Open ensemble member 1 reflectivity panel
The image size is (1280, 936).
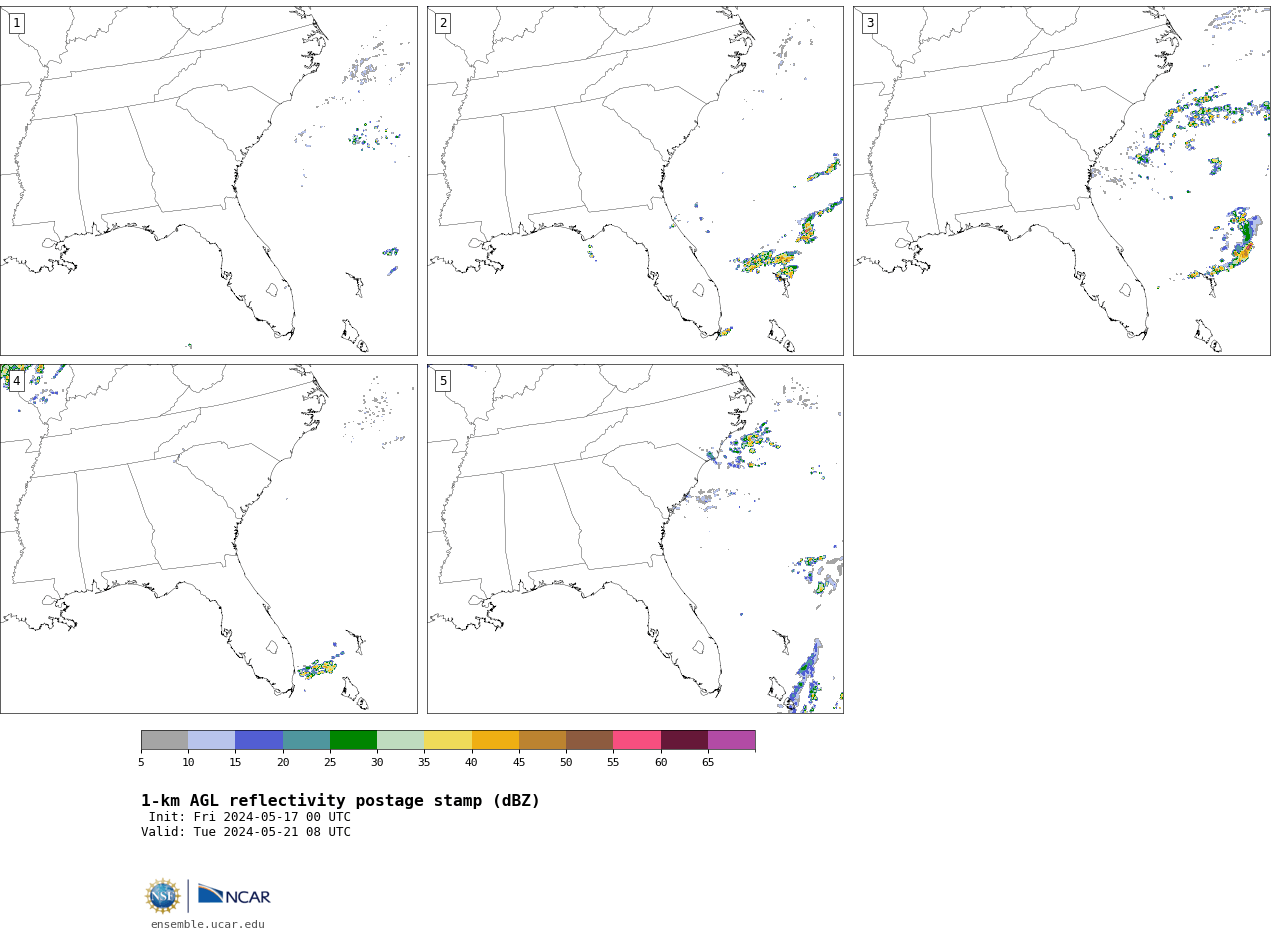[208, 181]
